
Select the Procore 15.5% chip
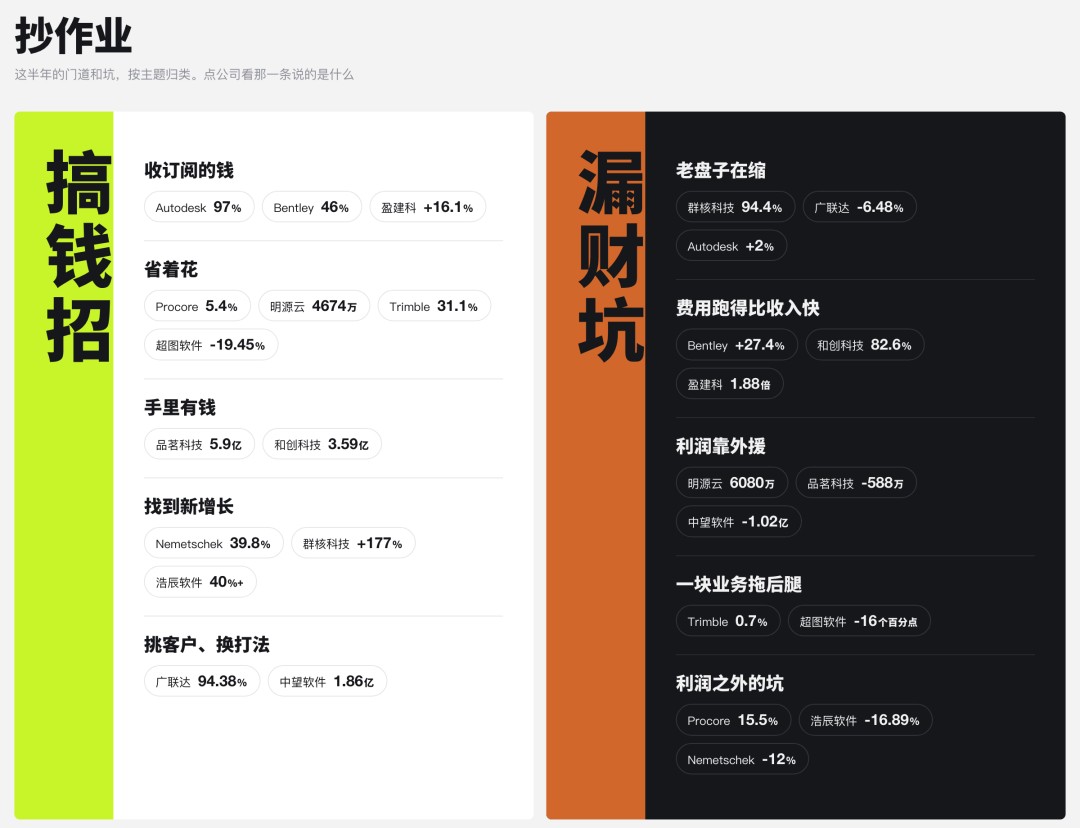[734, 720]
